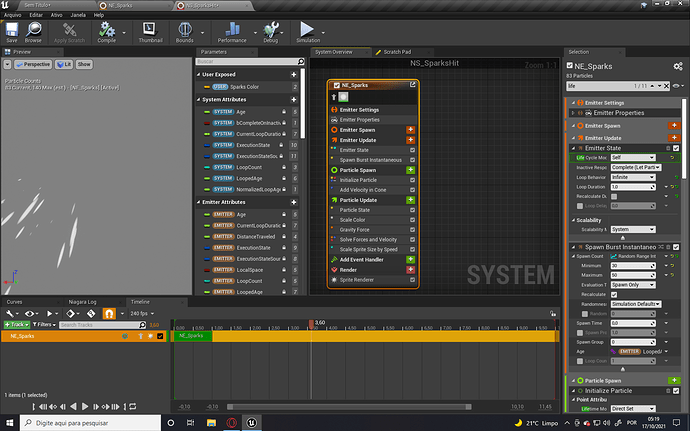The width and height of the screenshot is (690, 431).
Task: Add module to Particle Spawn in node
Action: click(410, 170)
